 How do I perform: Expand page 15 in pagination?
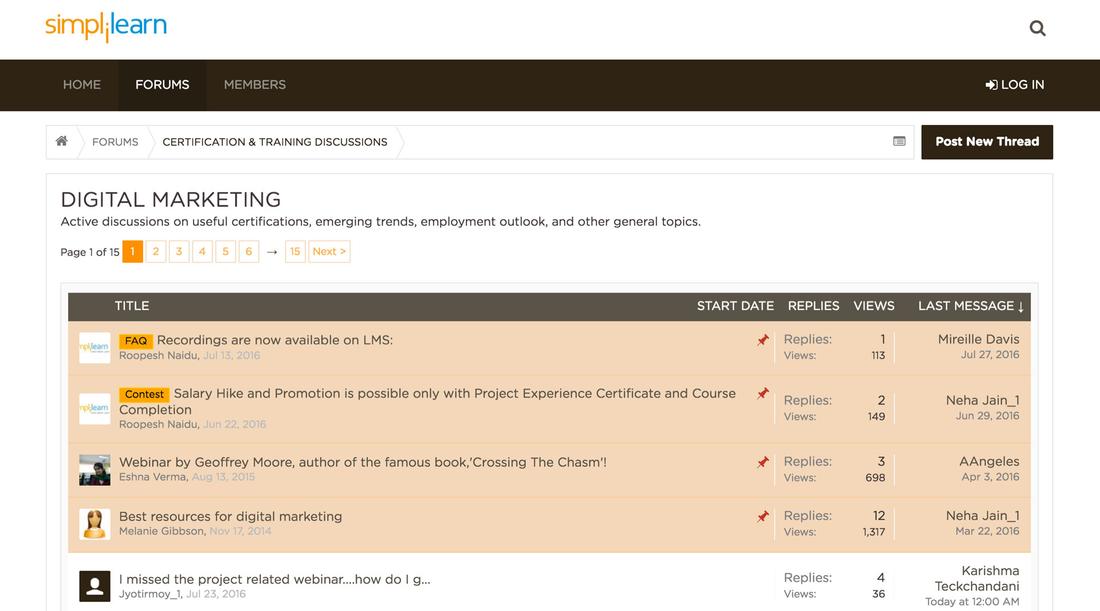point(294,251)
